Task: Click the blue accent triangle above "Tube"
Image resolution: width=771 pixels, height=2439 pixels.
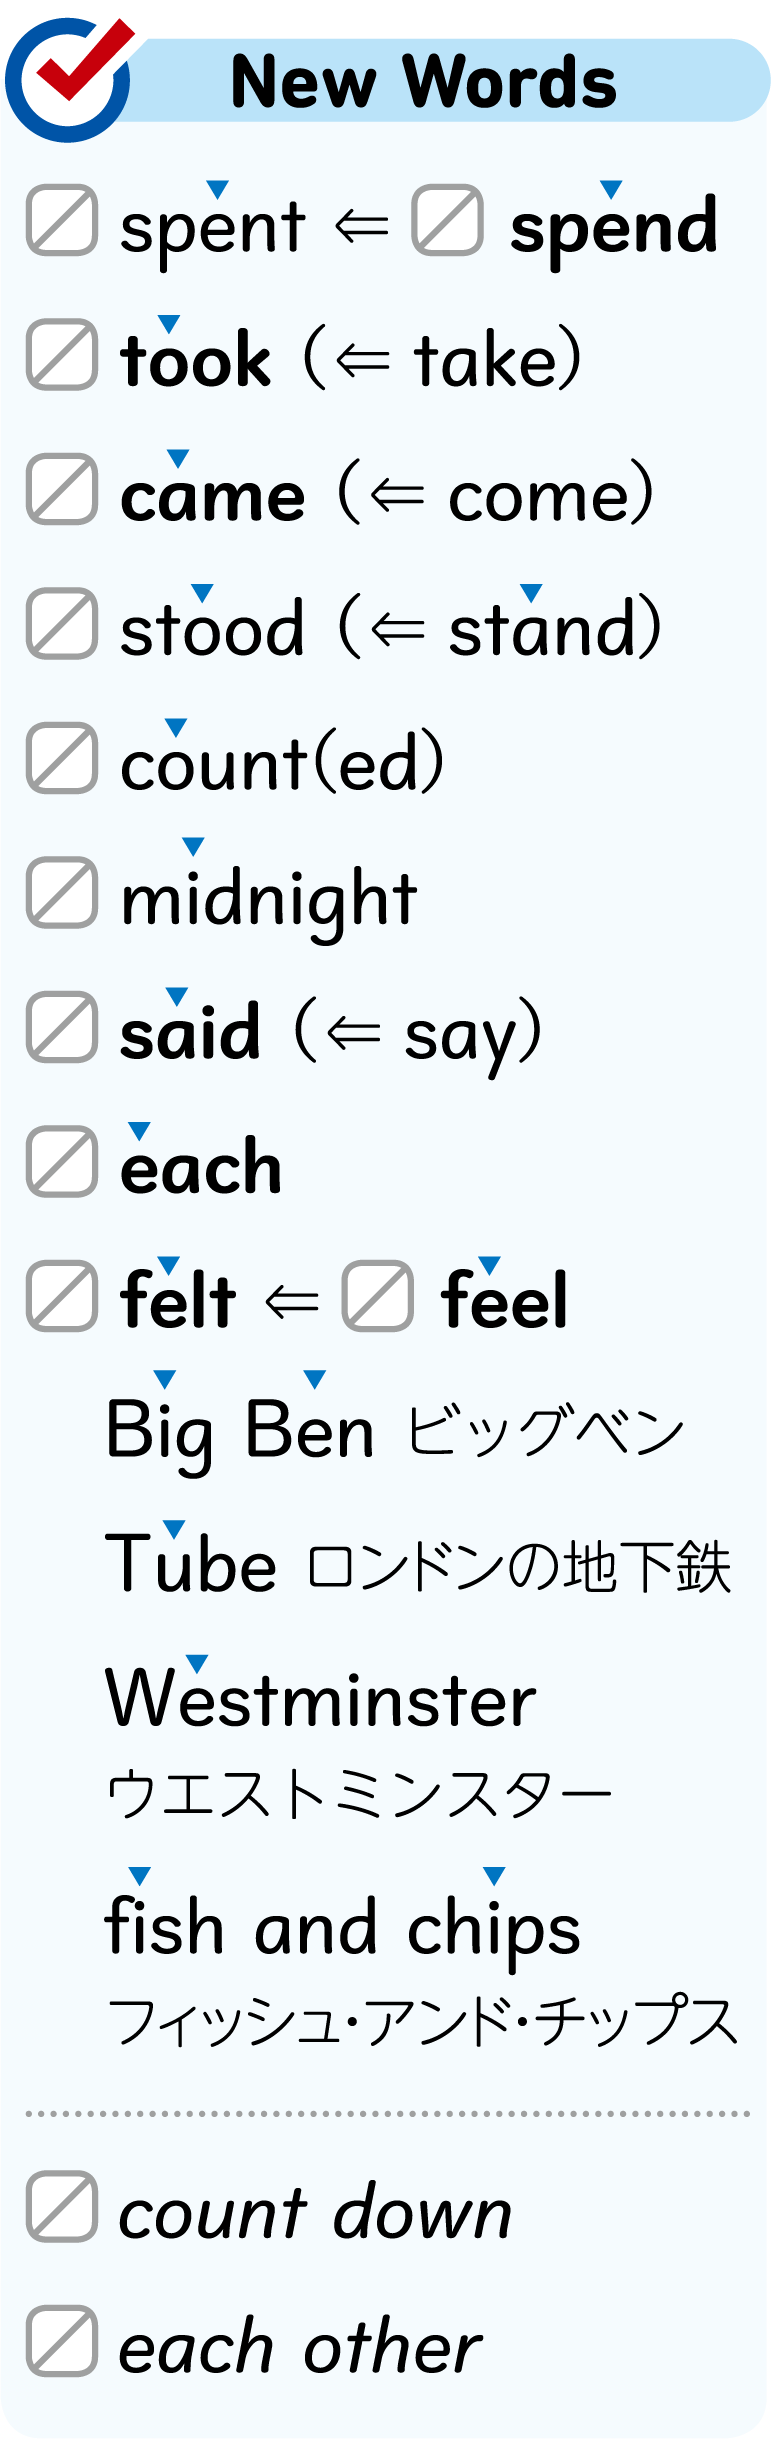Action: (x=174, y=1529)
